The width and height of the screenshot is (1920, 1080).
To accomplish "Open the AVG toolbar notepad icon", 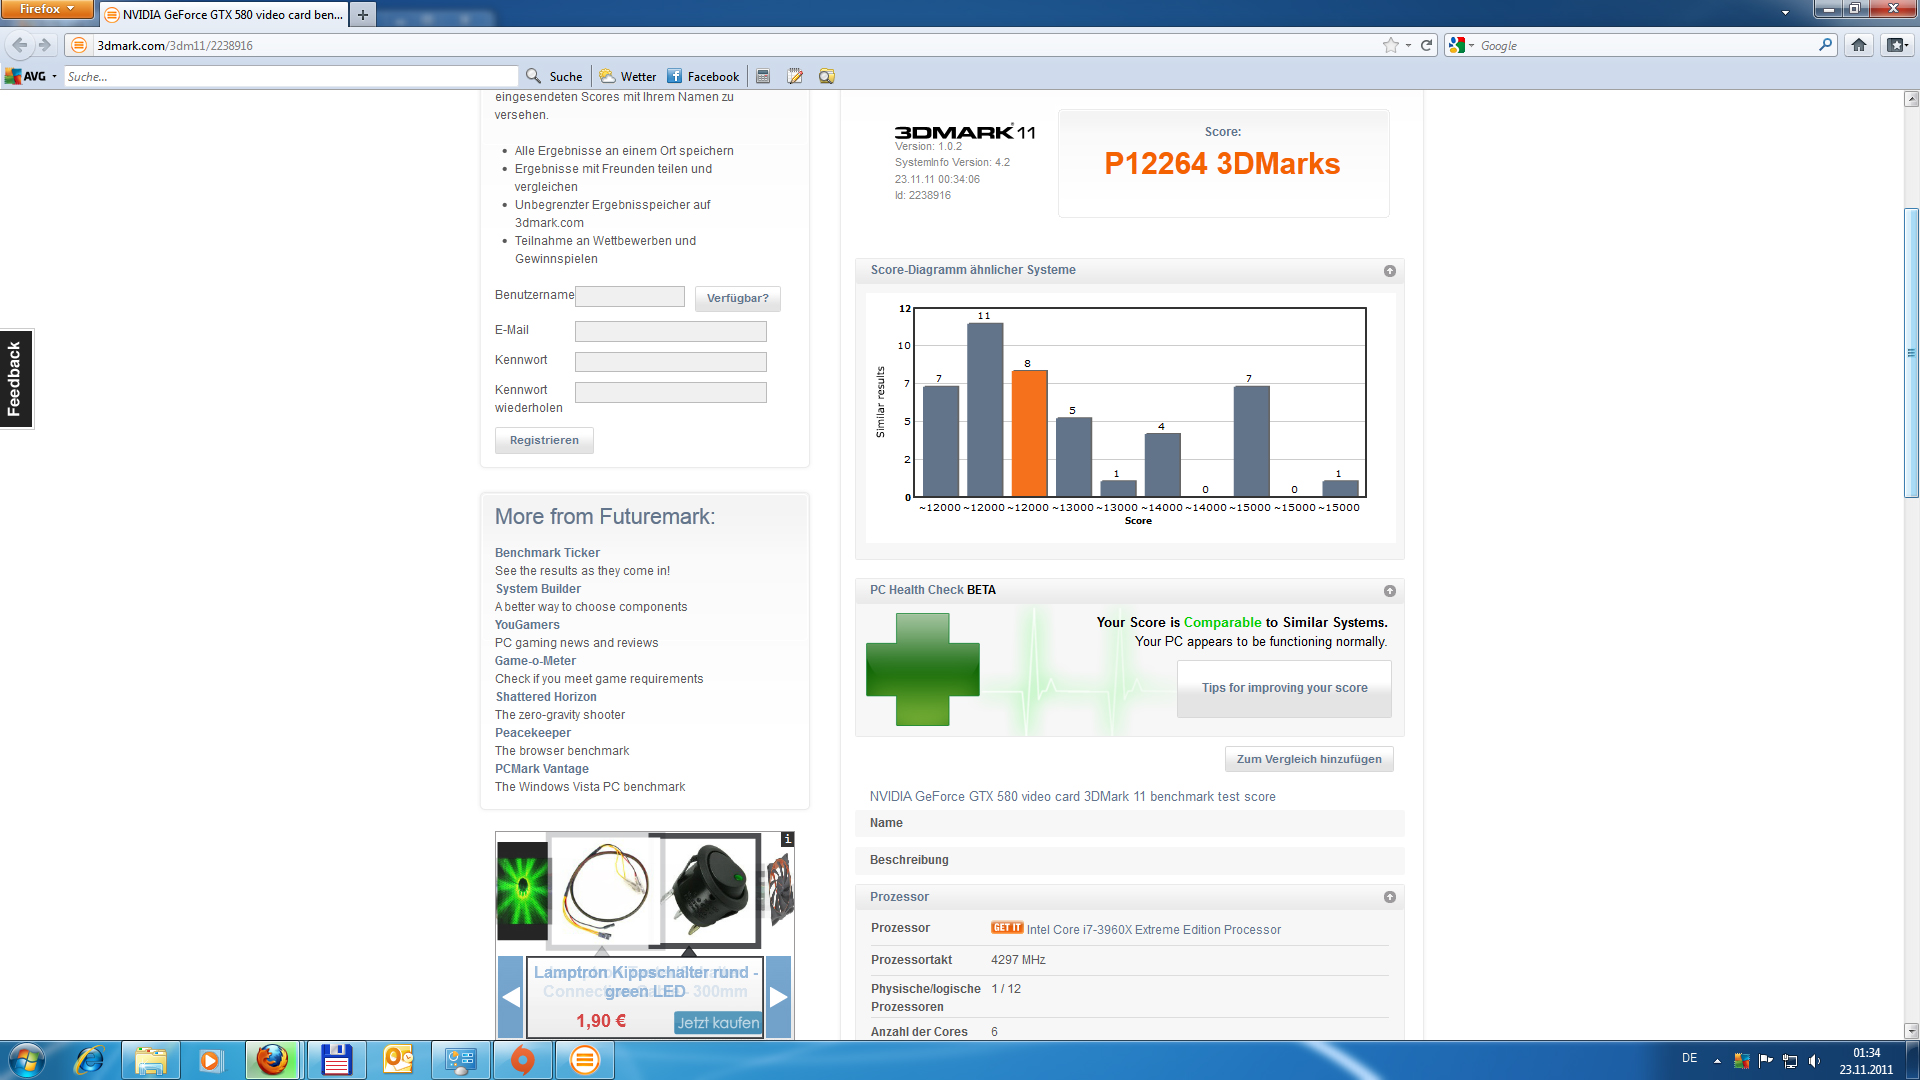I will pos(795,76).
